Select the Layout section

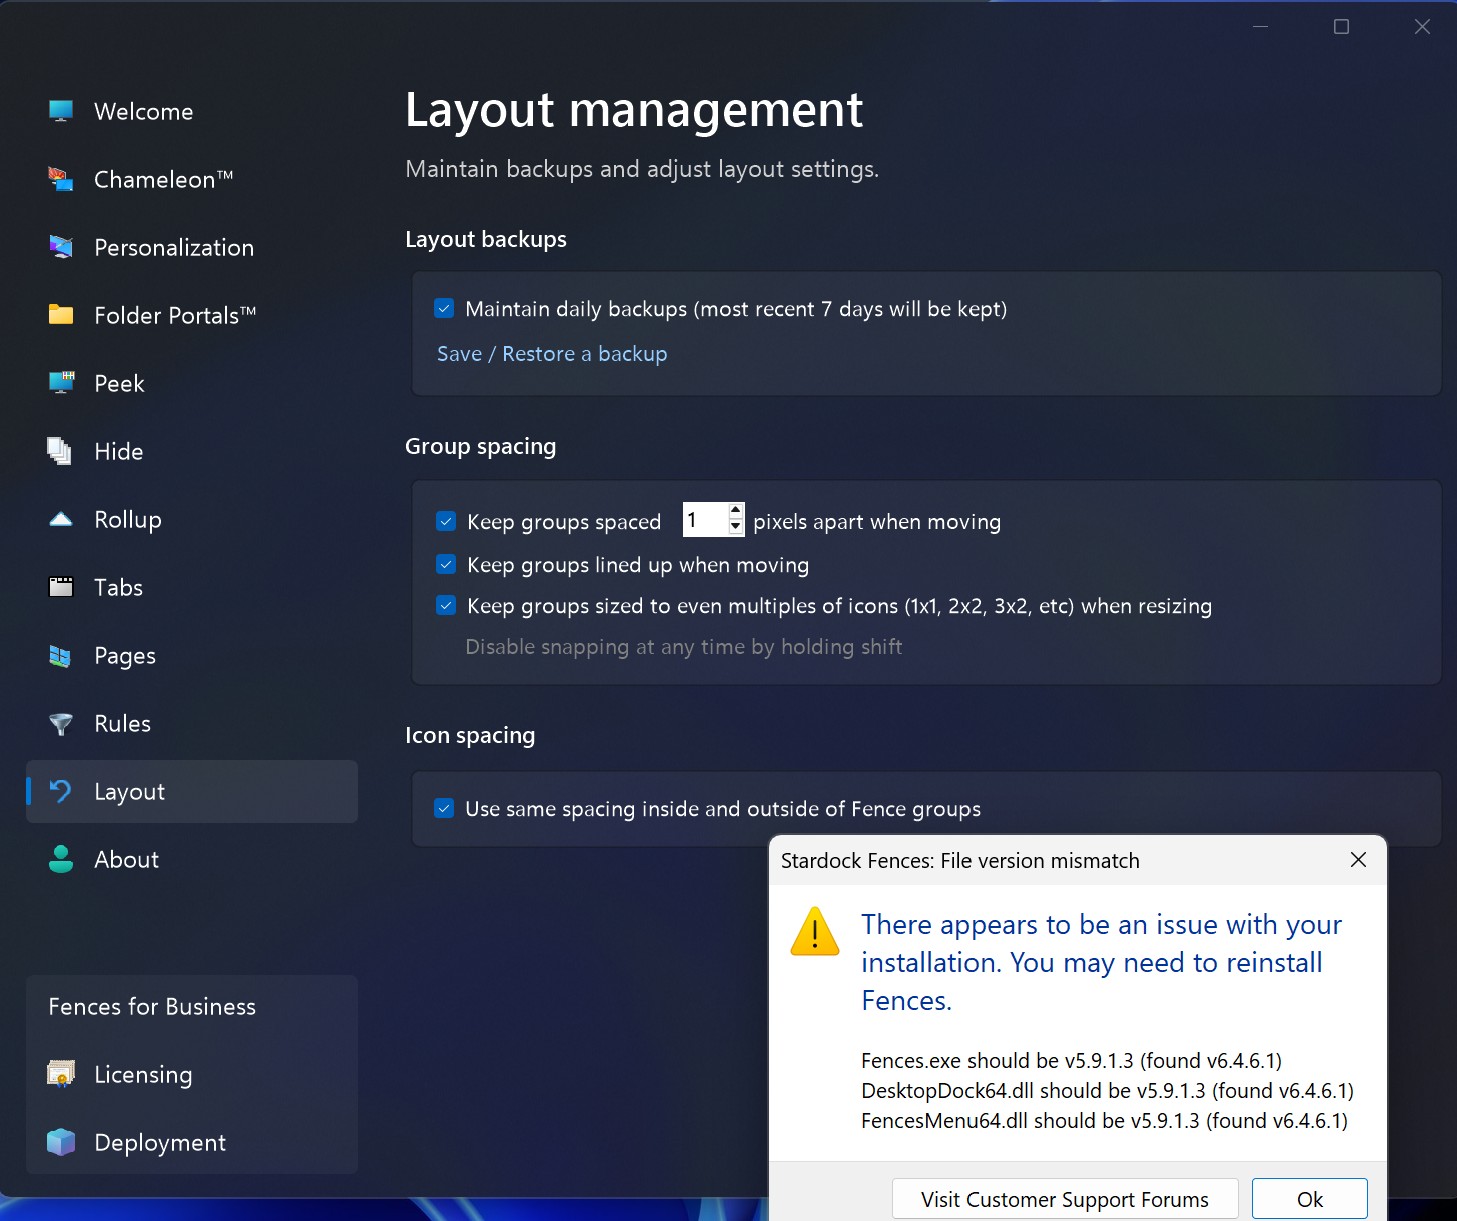tap(192, 791)
